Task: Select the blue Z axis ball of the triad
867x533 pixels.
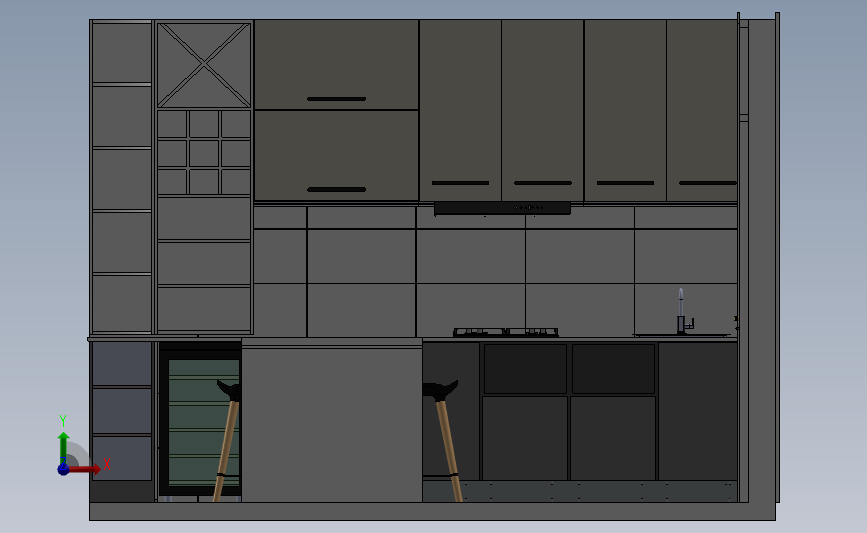Action: pos(63,469)
